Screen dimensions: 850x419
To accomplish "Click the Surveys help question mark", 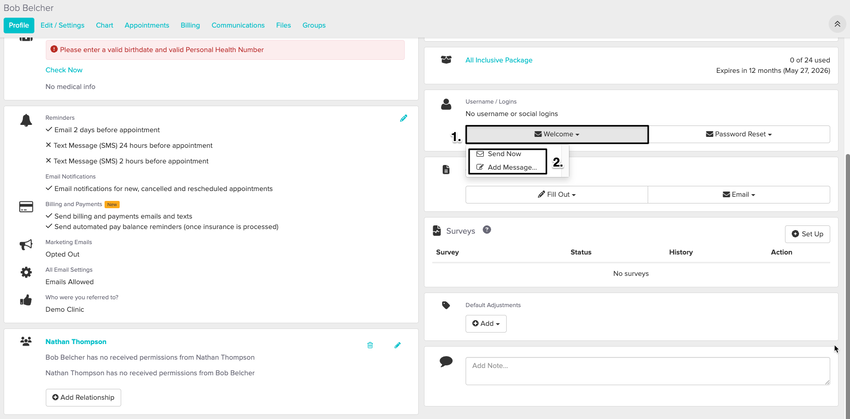I will point(487,230).
